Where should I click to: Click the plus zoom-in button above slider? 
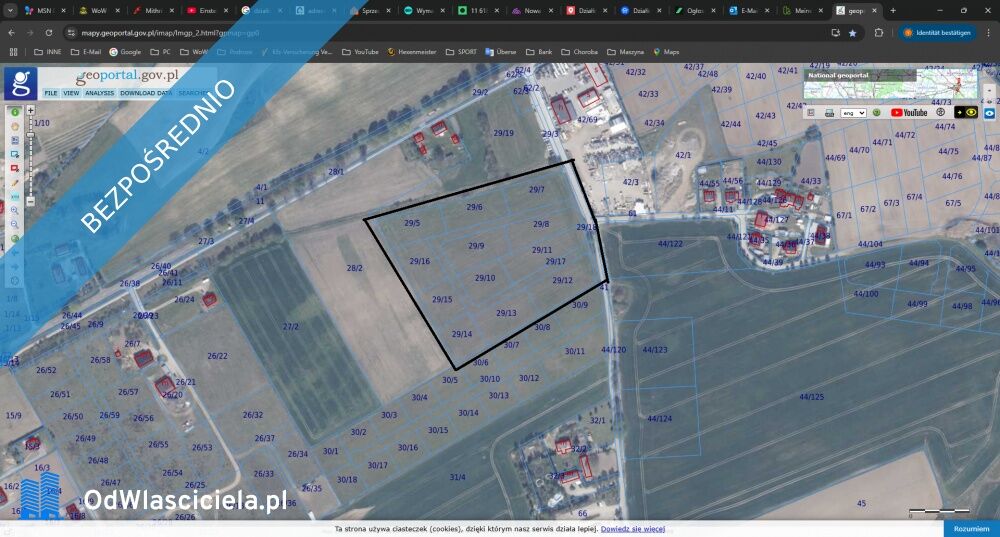(30, 110)
